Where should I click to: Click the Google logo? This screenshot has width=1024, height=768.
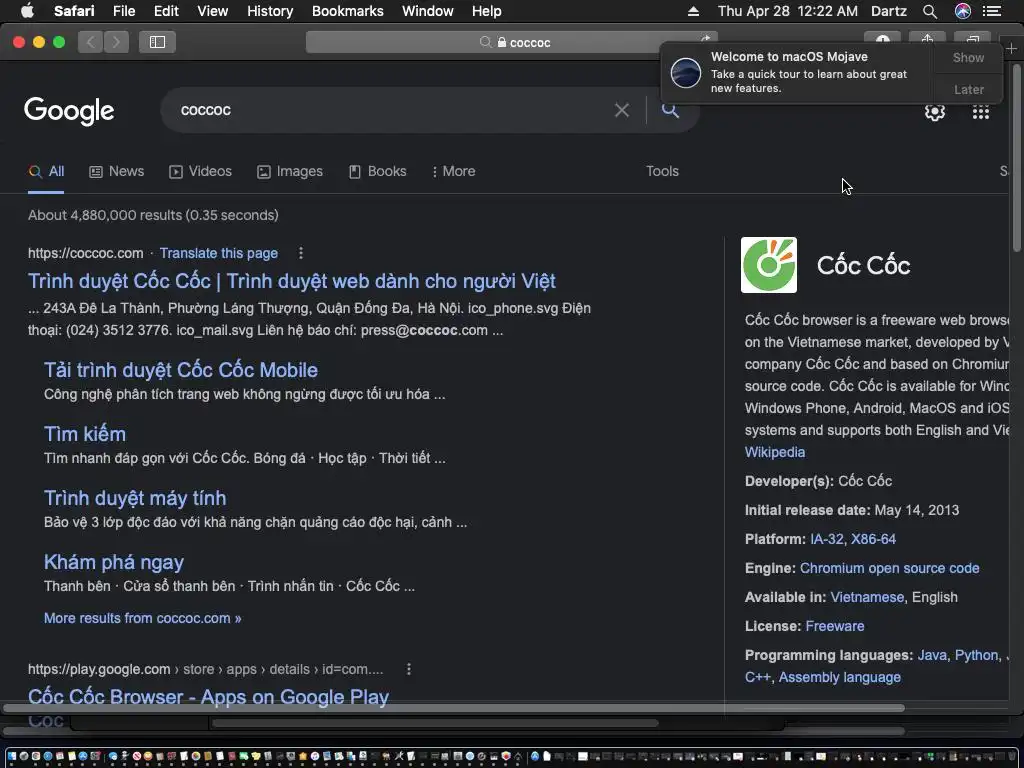[x=69, y=111]
